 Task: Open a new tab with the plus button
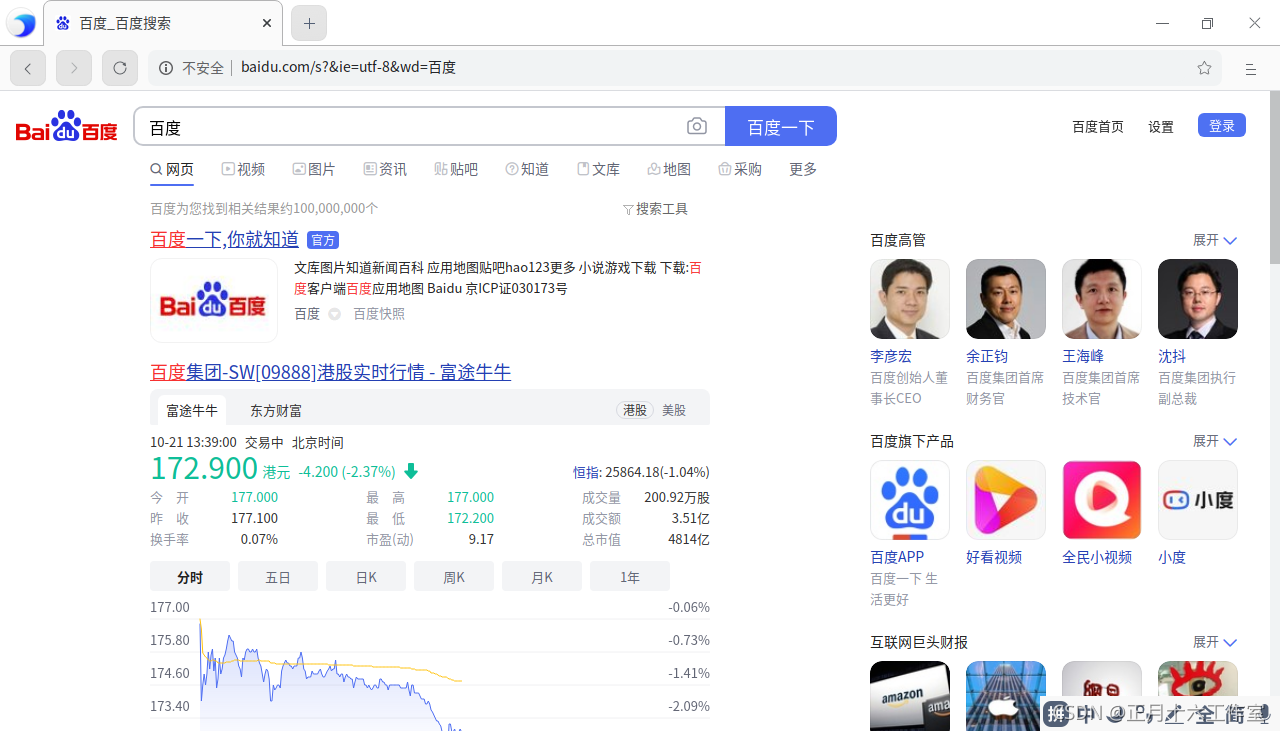[x=309, y=23]
